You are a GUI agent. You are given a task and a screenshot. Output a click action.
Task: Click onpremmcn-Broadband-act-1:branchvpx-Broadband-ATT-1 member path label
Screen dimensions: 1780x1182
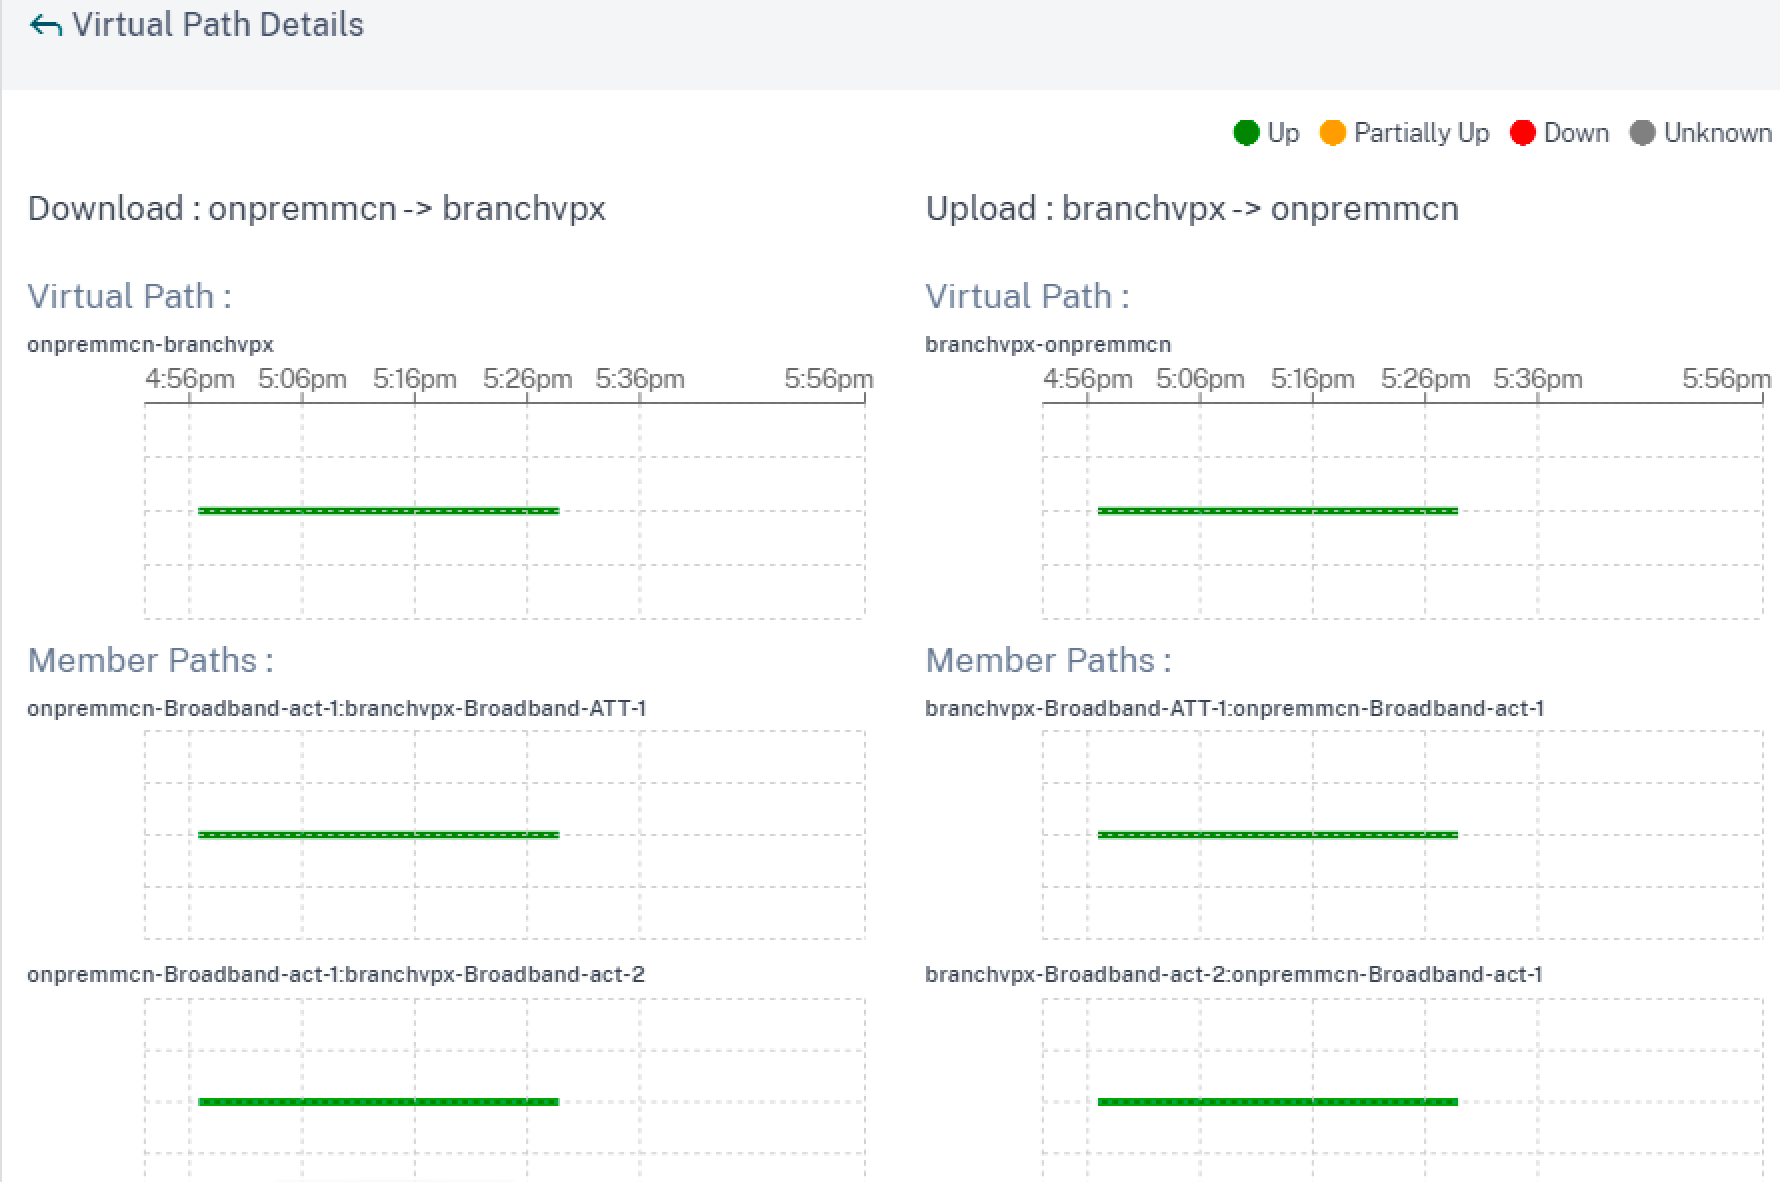(337, 709)
